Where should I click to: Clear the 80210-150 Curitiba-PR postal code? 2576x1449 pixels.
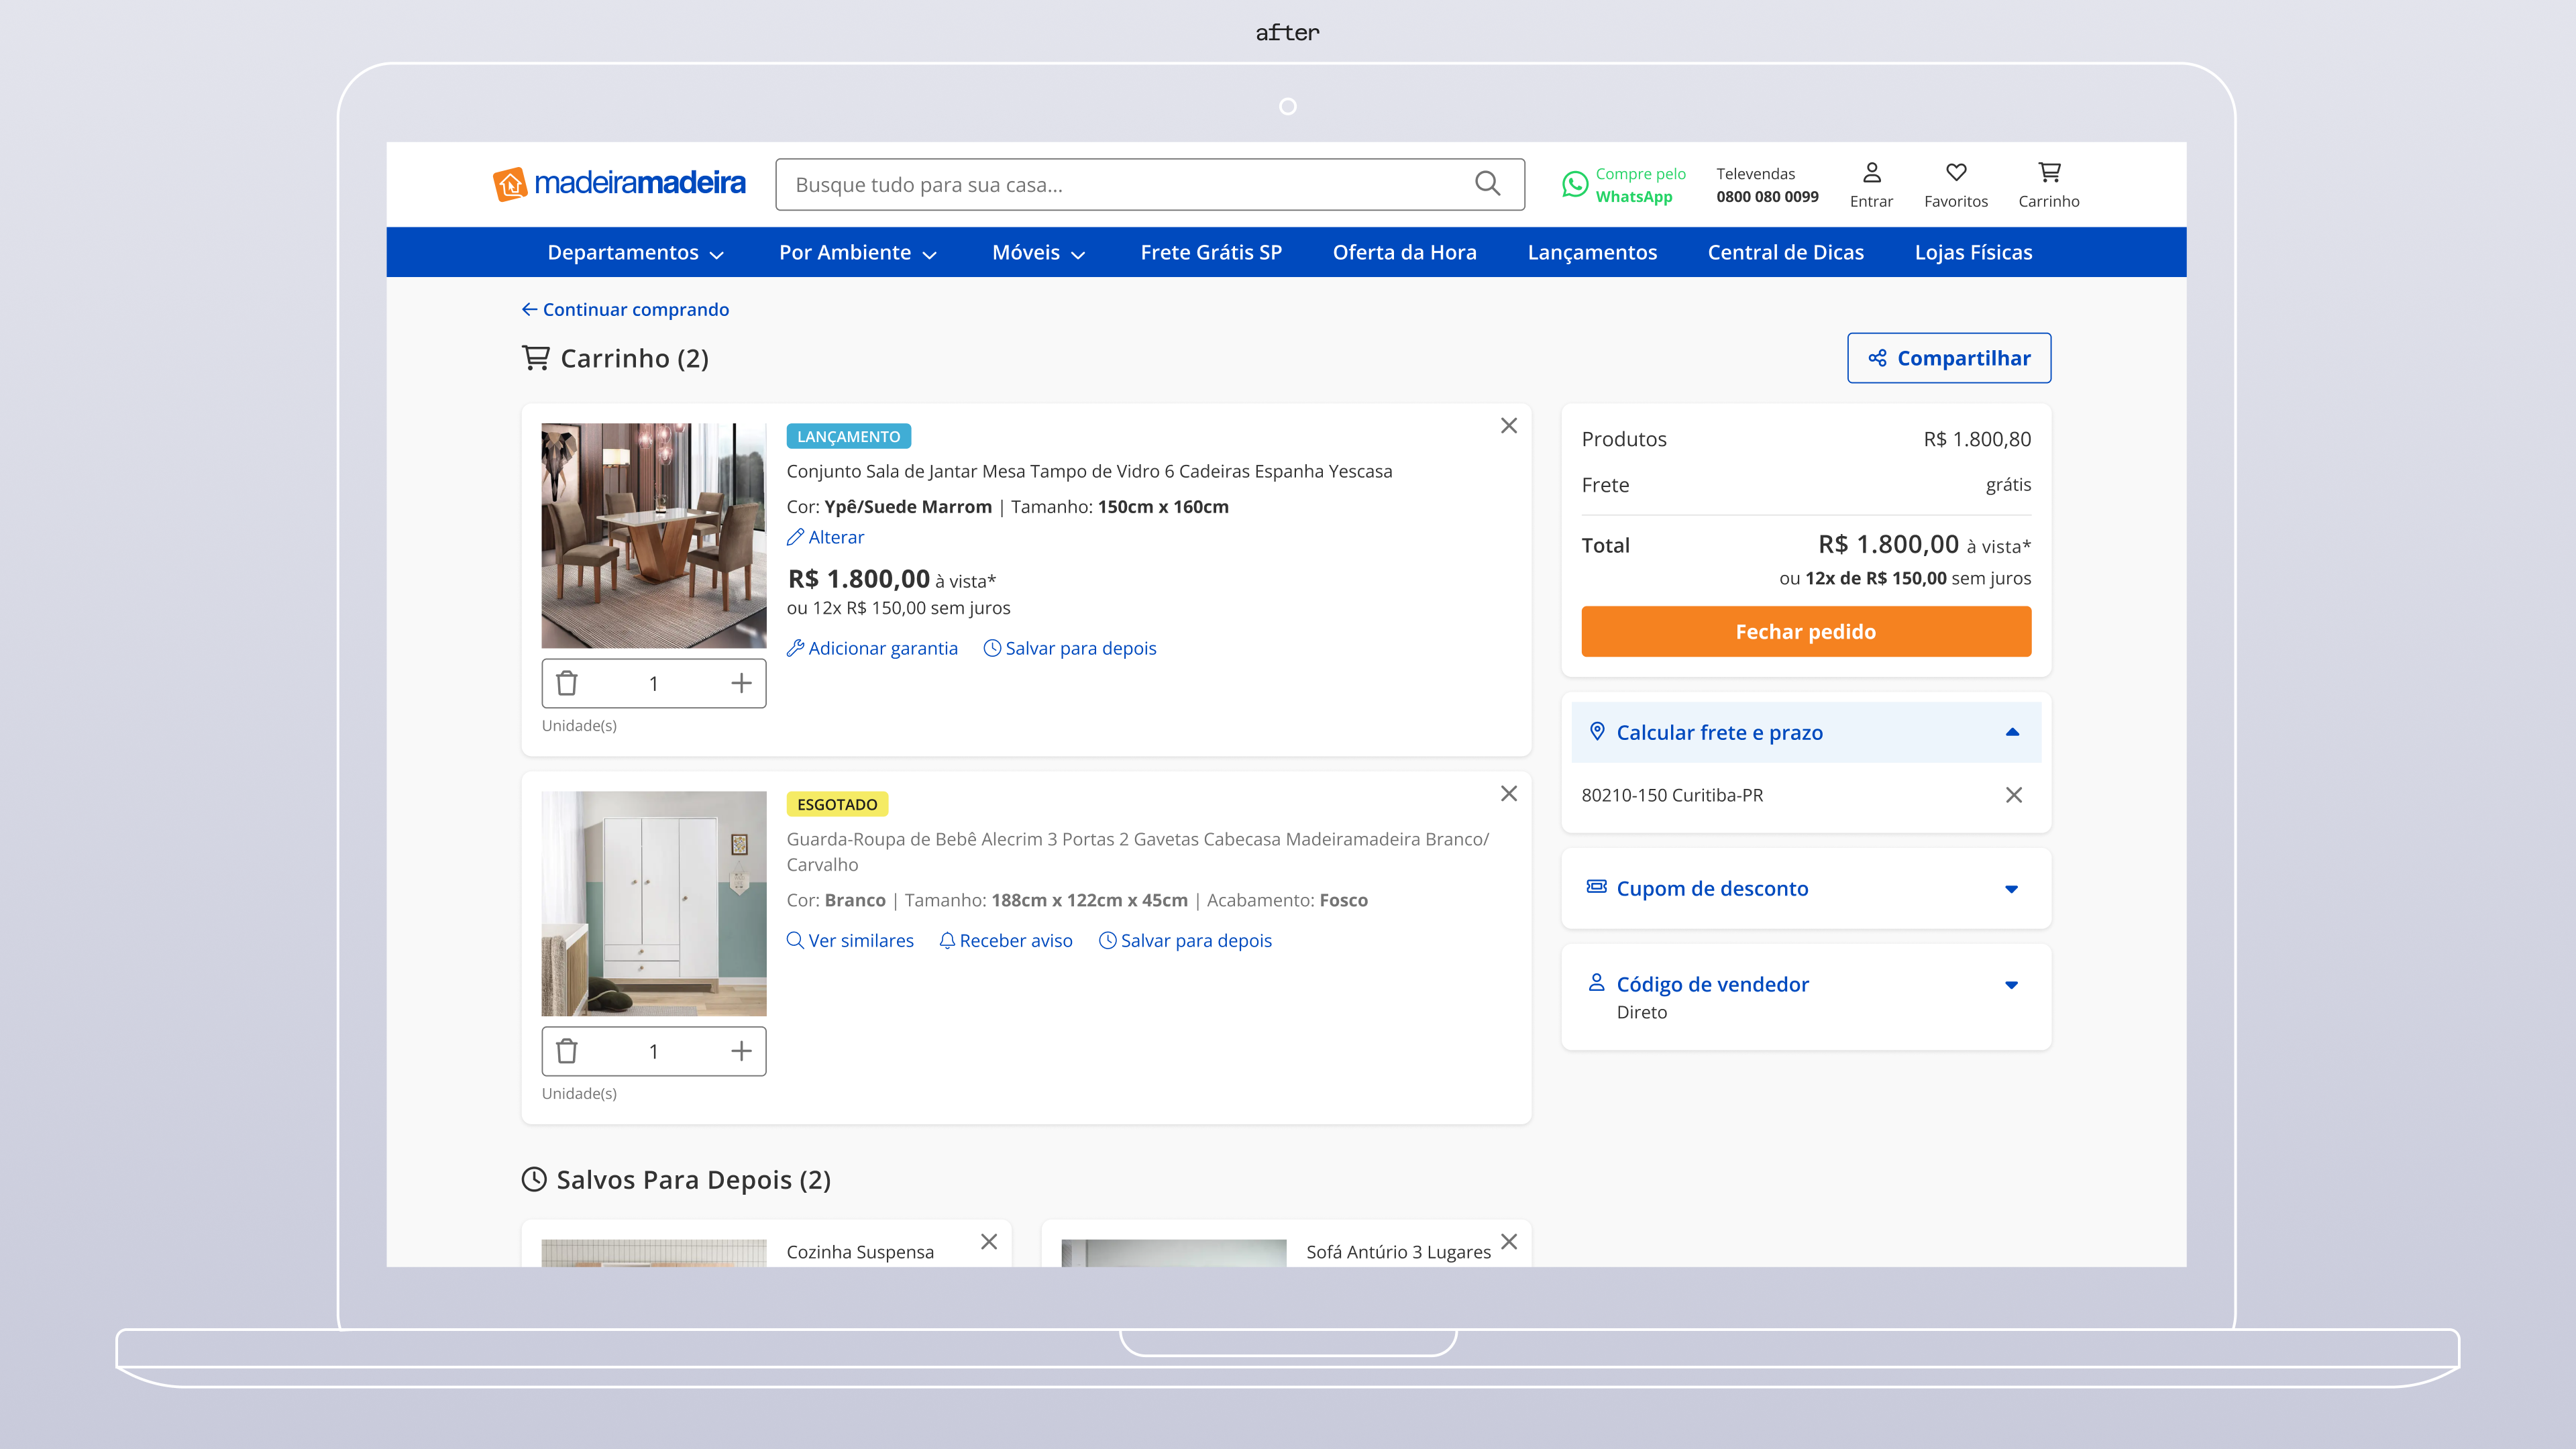[2014, 795]
